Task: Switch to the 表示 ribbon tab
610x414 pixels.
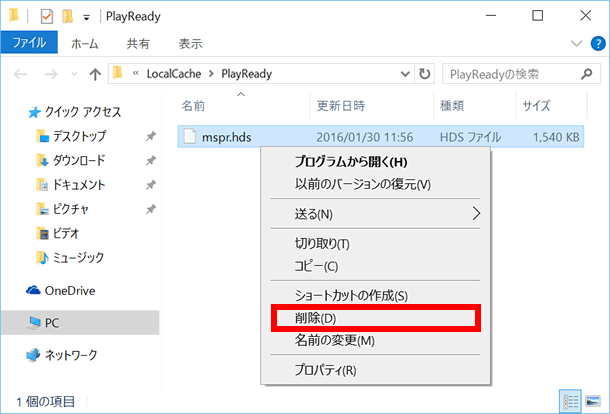Action: click(x=190, y=44)
